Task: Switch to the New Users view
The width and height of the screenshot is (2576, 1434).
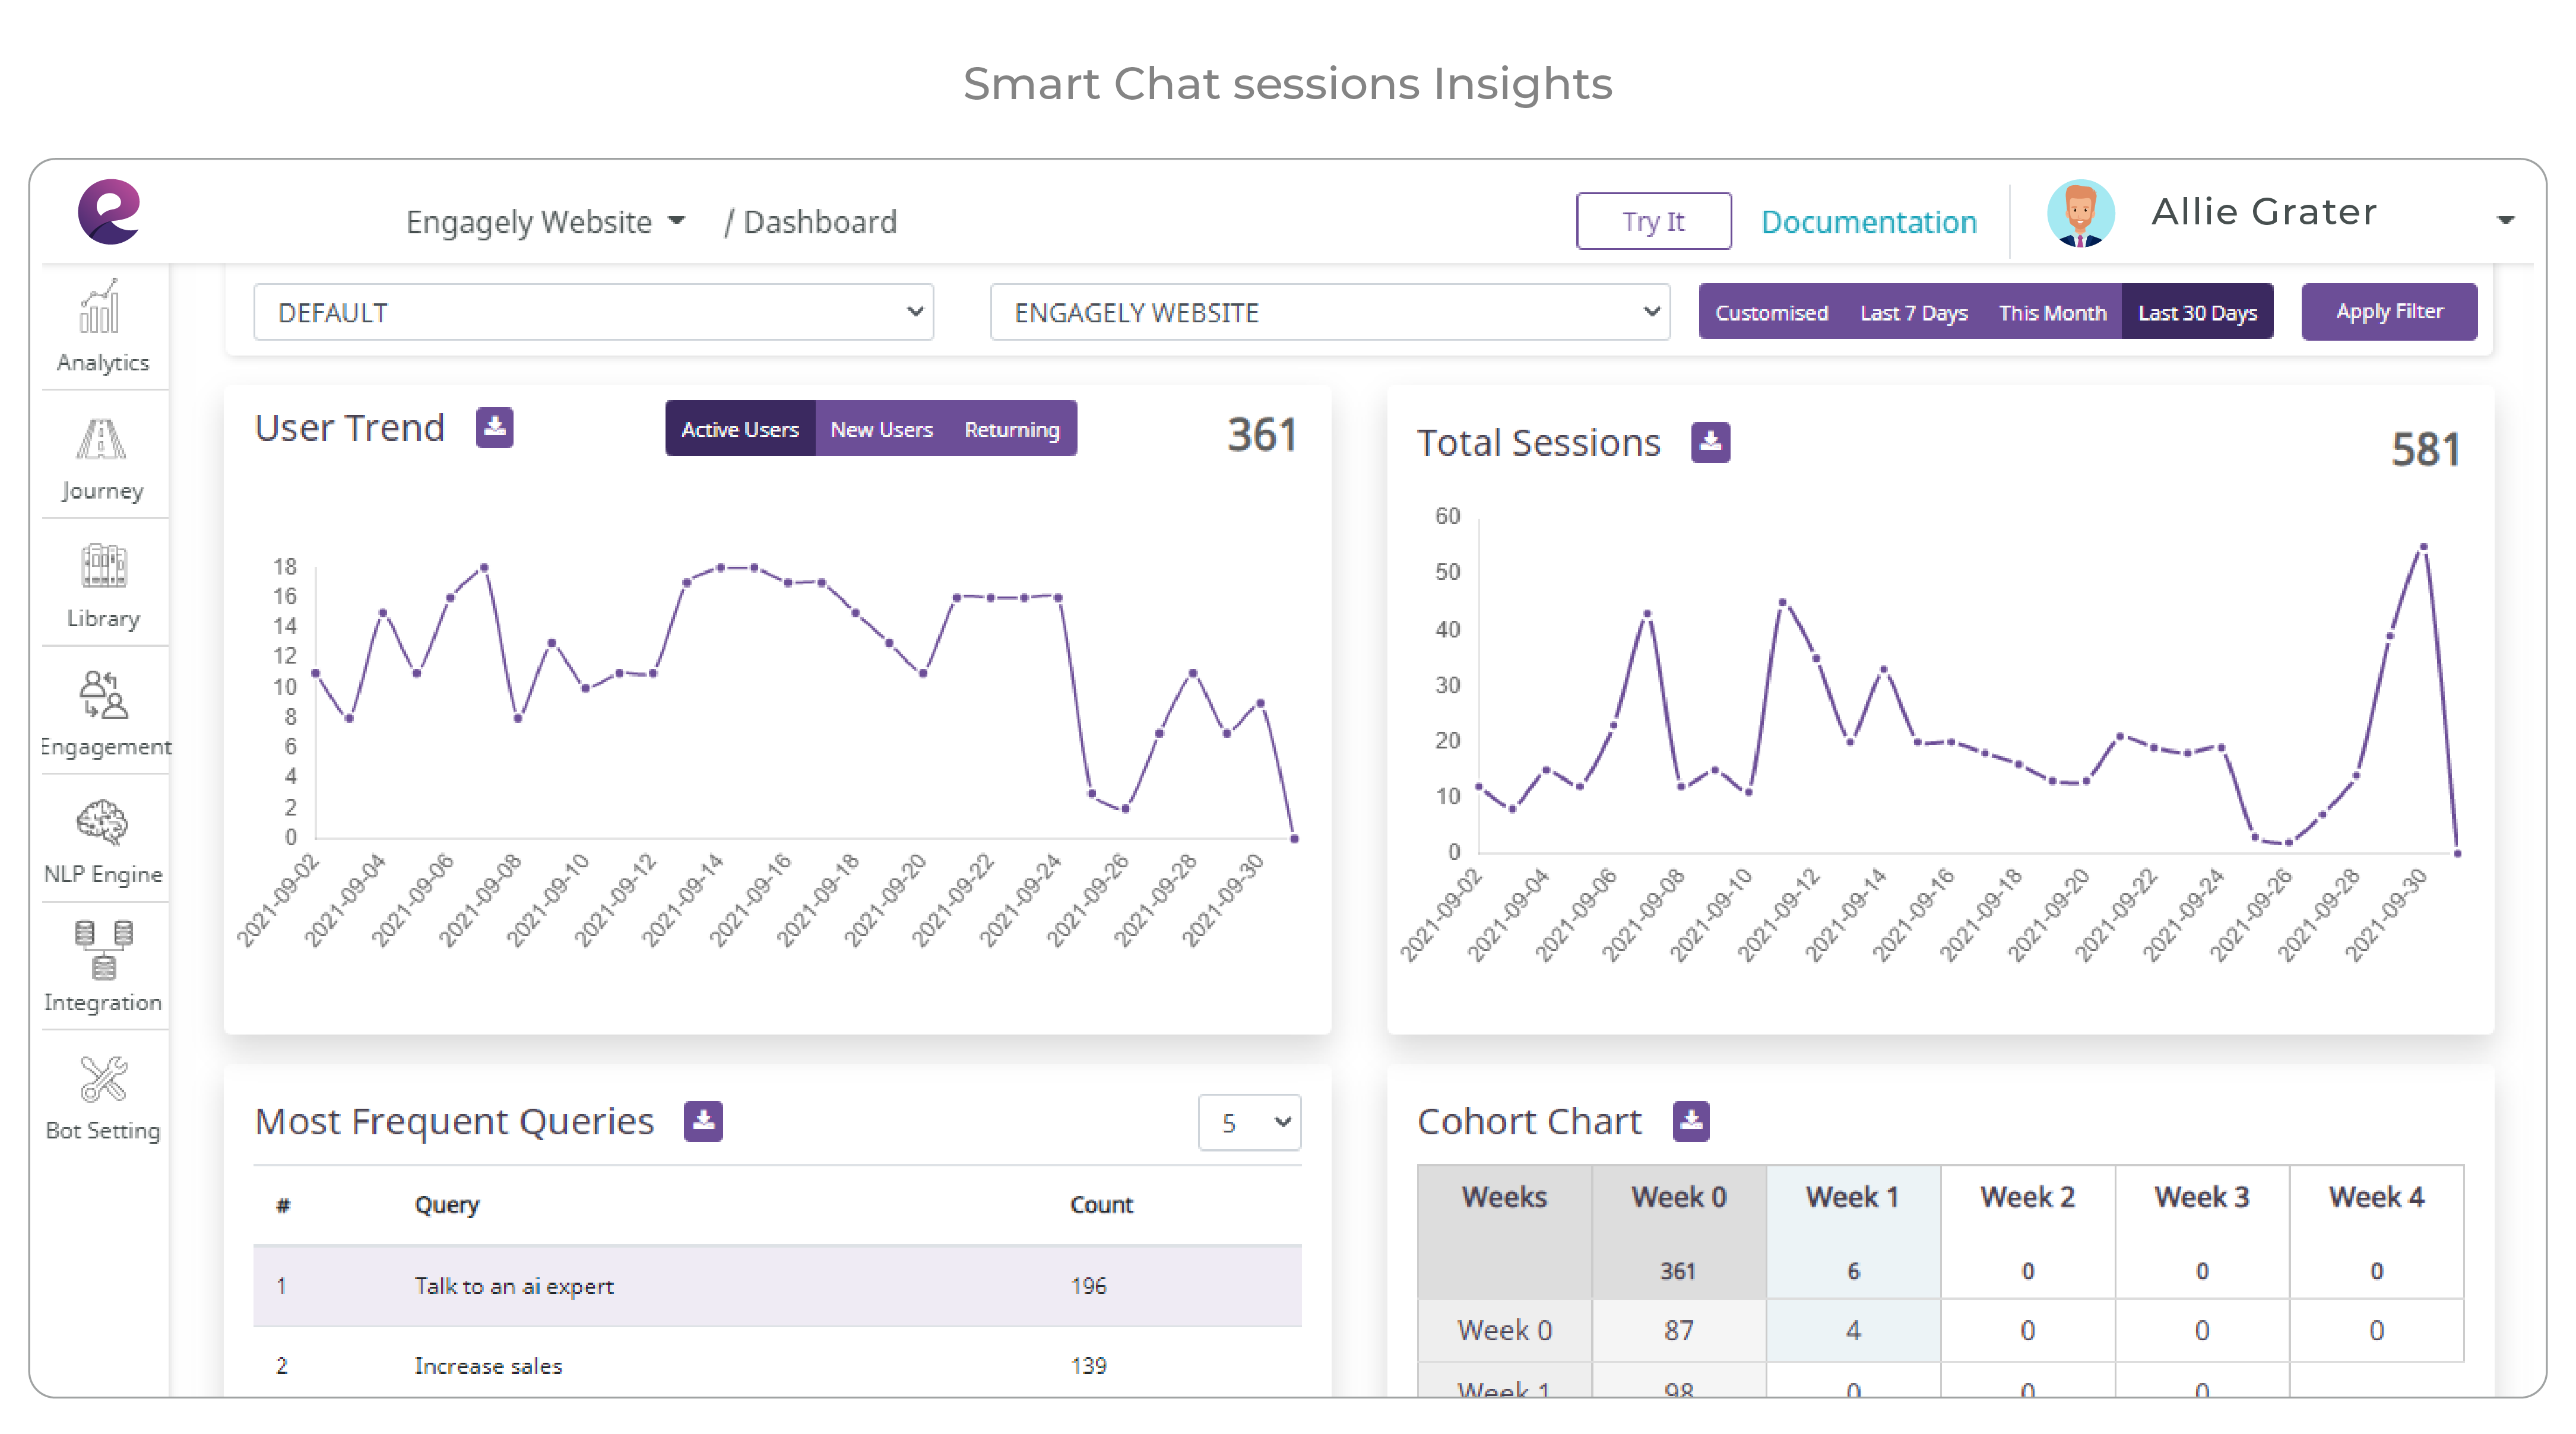Action: point(881,428)
